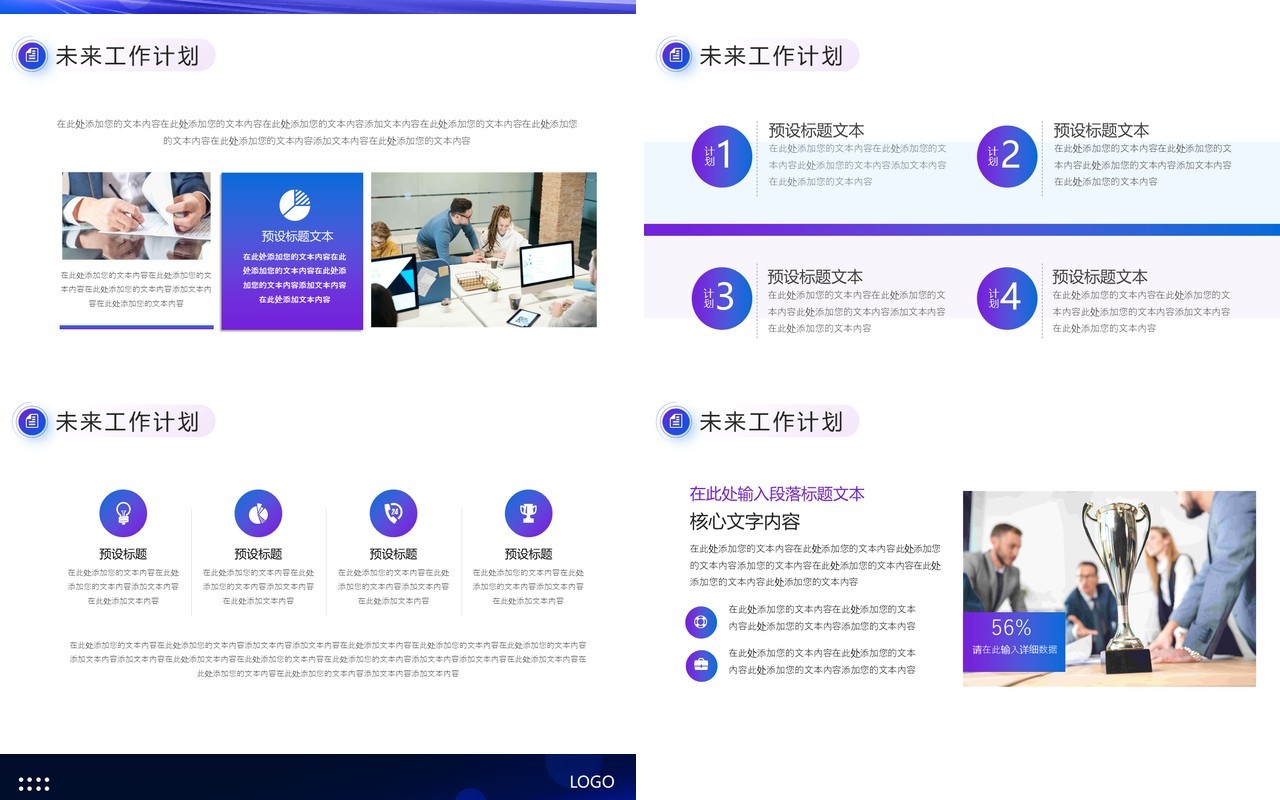Click the 未来工作计划 title above the 计划 1 circle
This screenshot has height=800, width=1280.
(771, 56)
